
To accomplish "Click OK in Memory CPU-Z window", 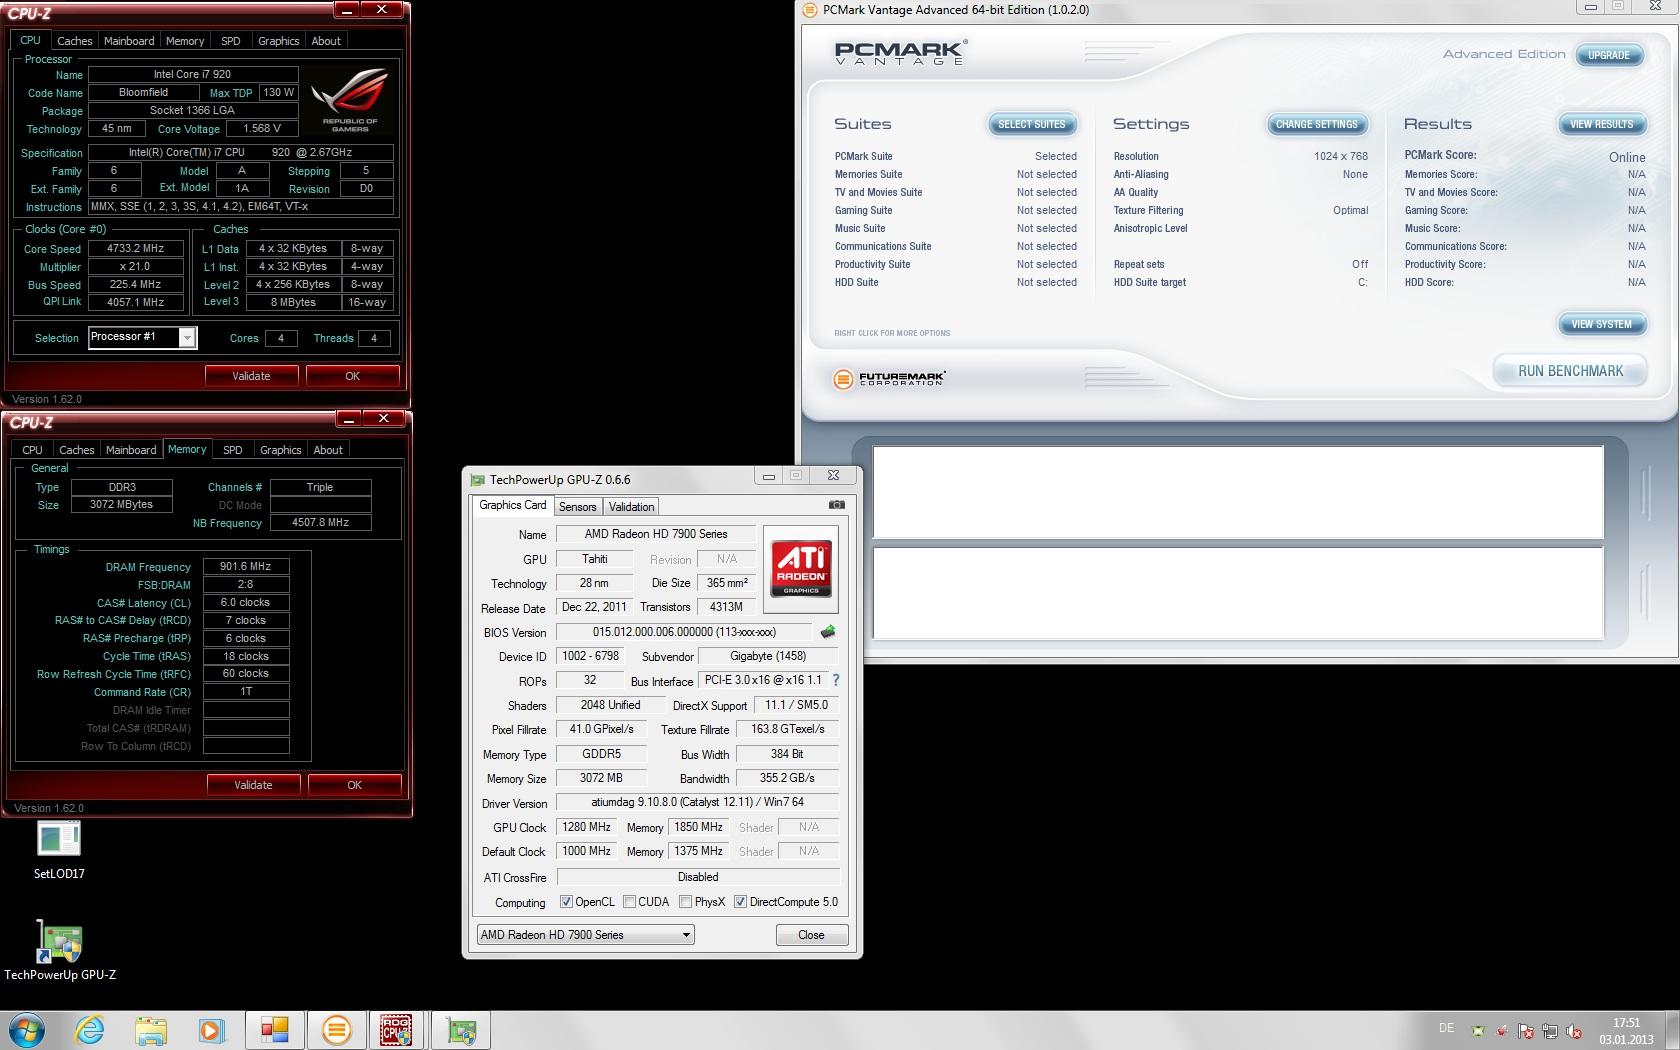I will point(354,785).
